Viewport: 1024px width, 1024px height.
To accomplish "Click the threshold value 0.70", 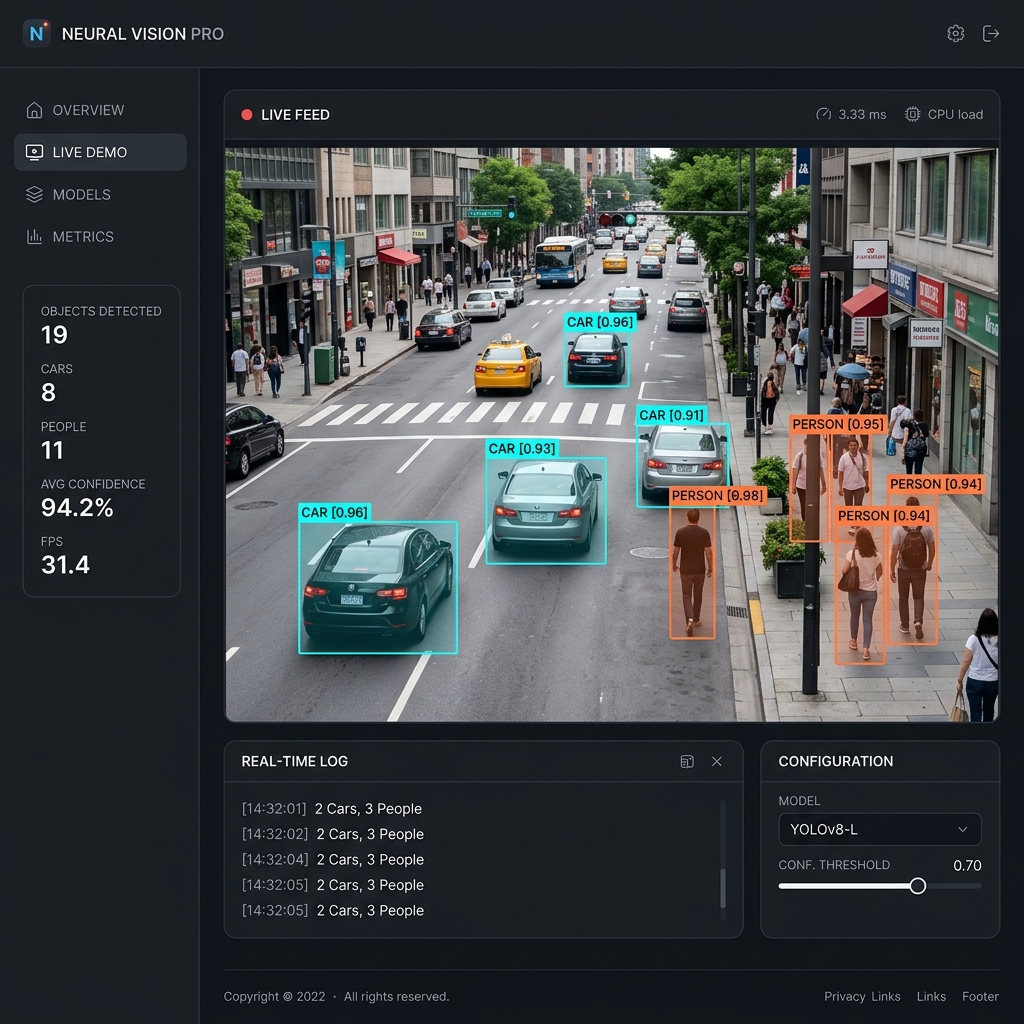I will (x=967, y=865).
